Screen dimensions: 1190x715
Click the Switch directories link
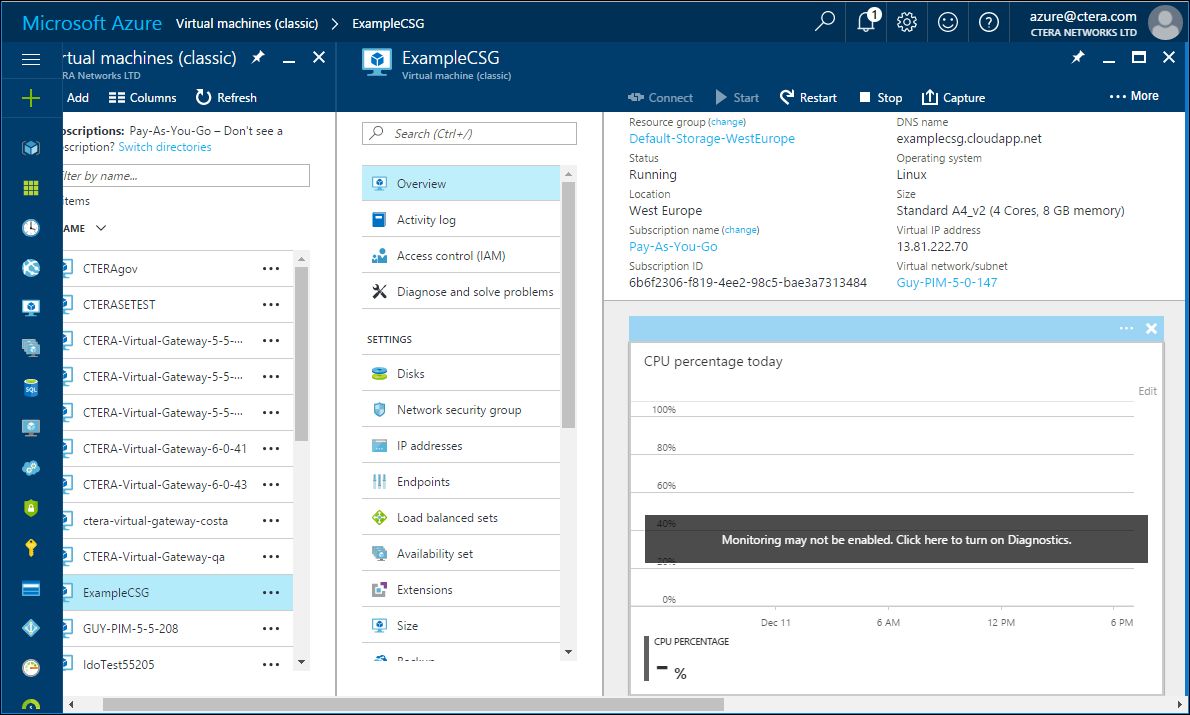(x=165, y=147)
